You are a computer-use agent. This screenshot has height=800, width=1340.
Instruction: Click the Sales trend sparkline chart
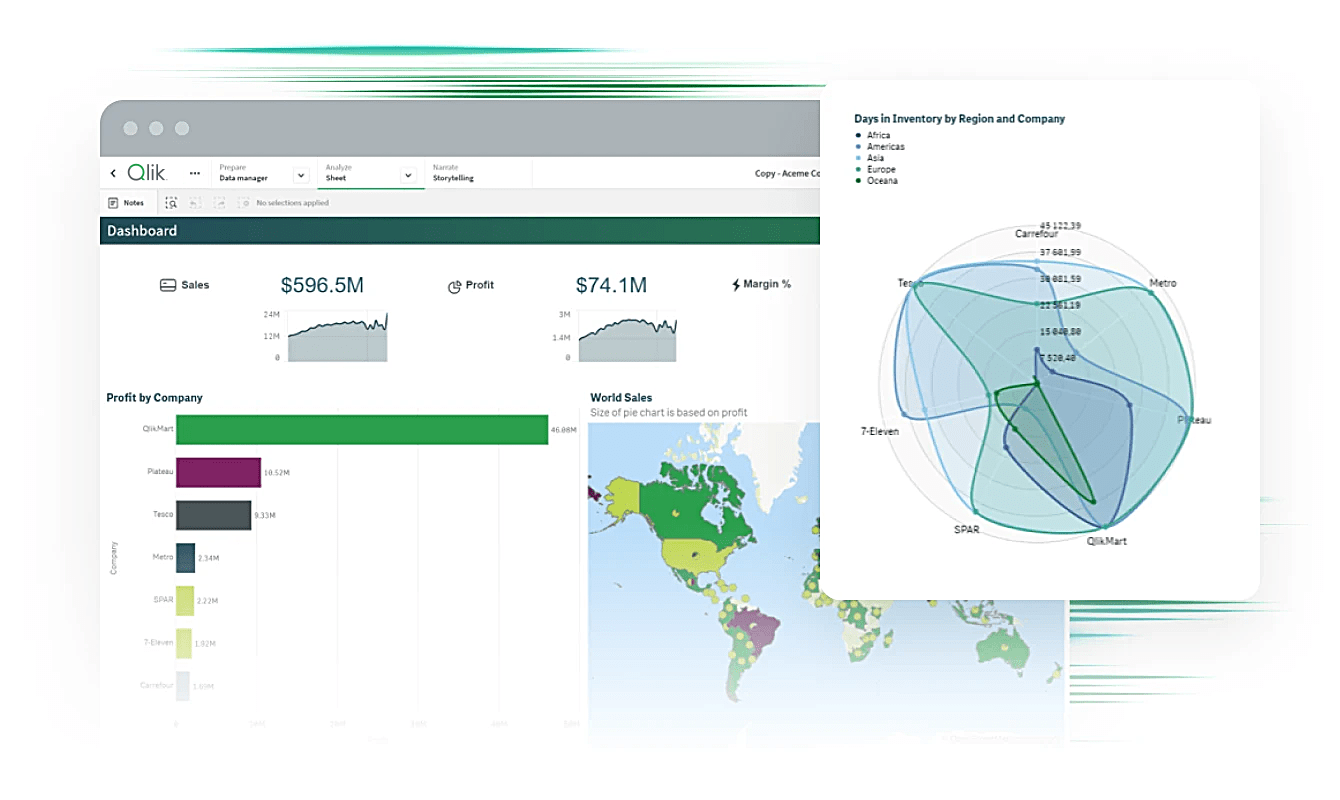pyautogui.click(x=338, y=337)
